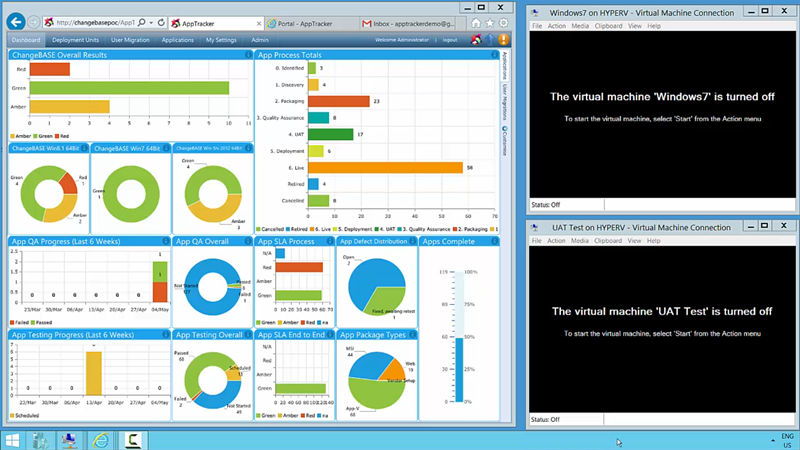Open File menu in UAT Test VM window

coord(537,241)
